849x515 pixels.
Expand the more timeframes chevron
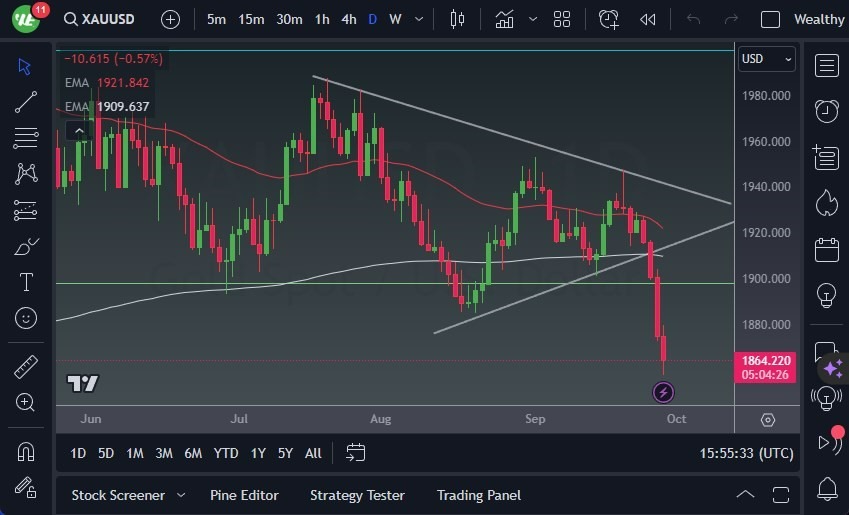click(416, 19)
